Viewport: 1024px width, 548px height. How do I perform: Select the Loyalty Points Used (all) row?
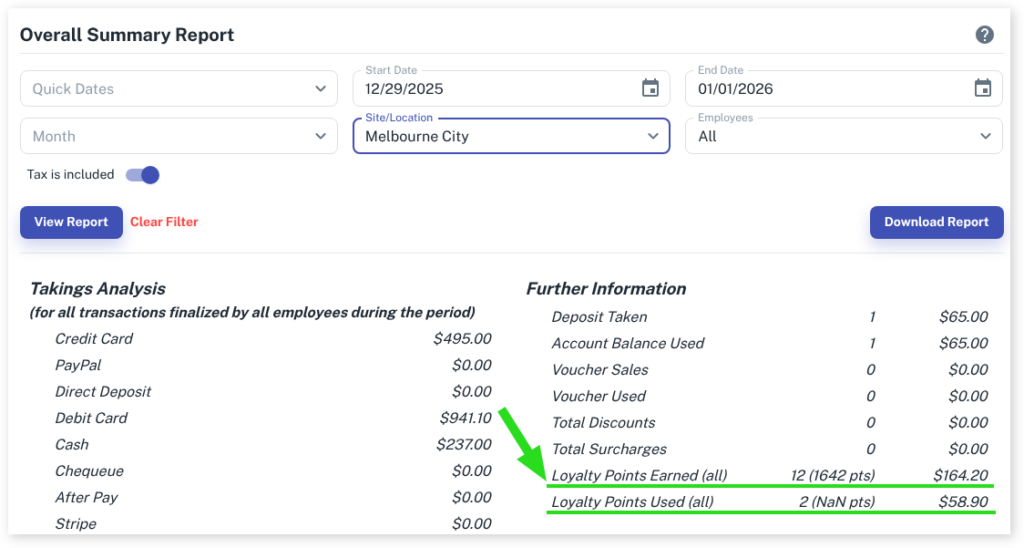click(770, 502)
